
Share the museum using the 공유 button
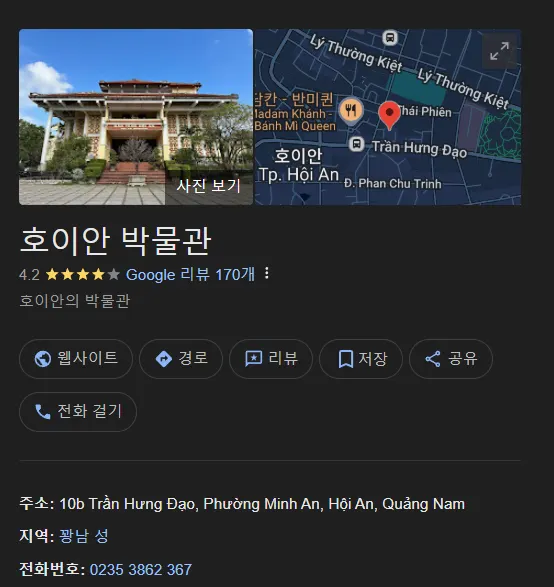(451, 359)
